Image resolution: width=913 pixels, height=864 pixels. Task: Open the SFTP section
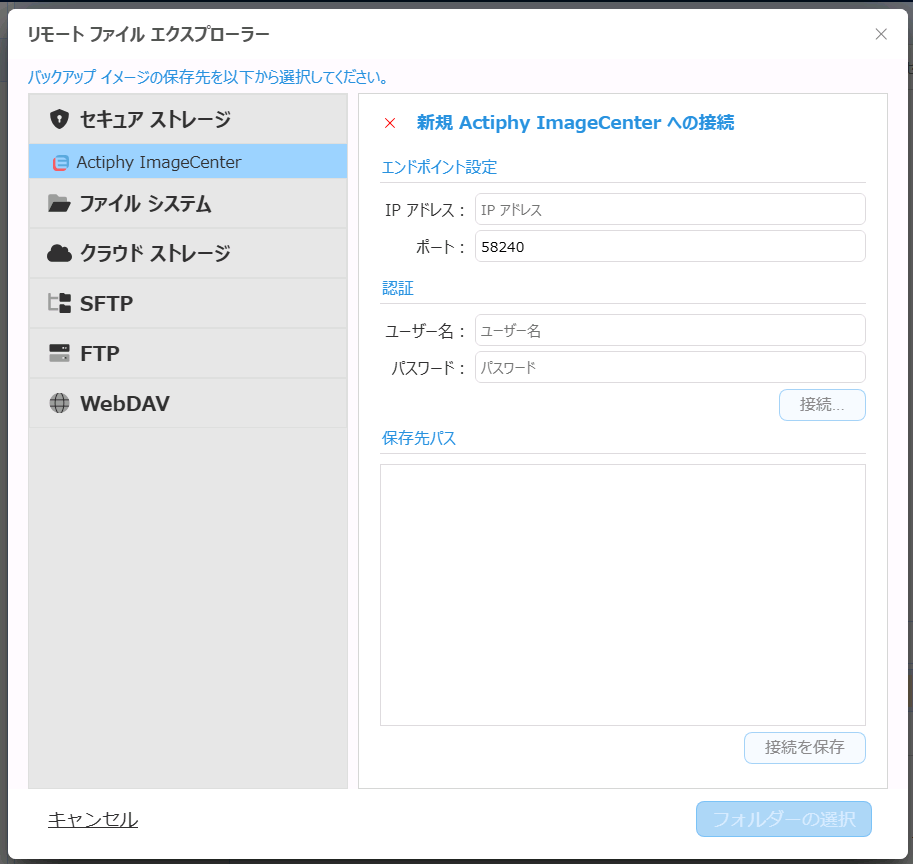pyautogui.click(x=106, y=304)
